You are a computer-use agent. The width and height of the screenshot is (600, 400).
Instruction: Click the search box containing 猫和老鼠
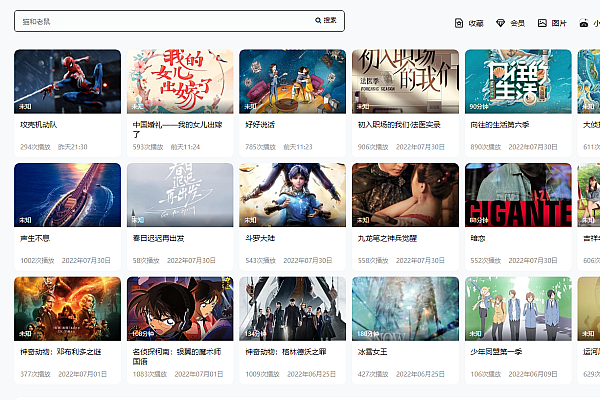[179, 21]
